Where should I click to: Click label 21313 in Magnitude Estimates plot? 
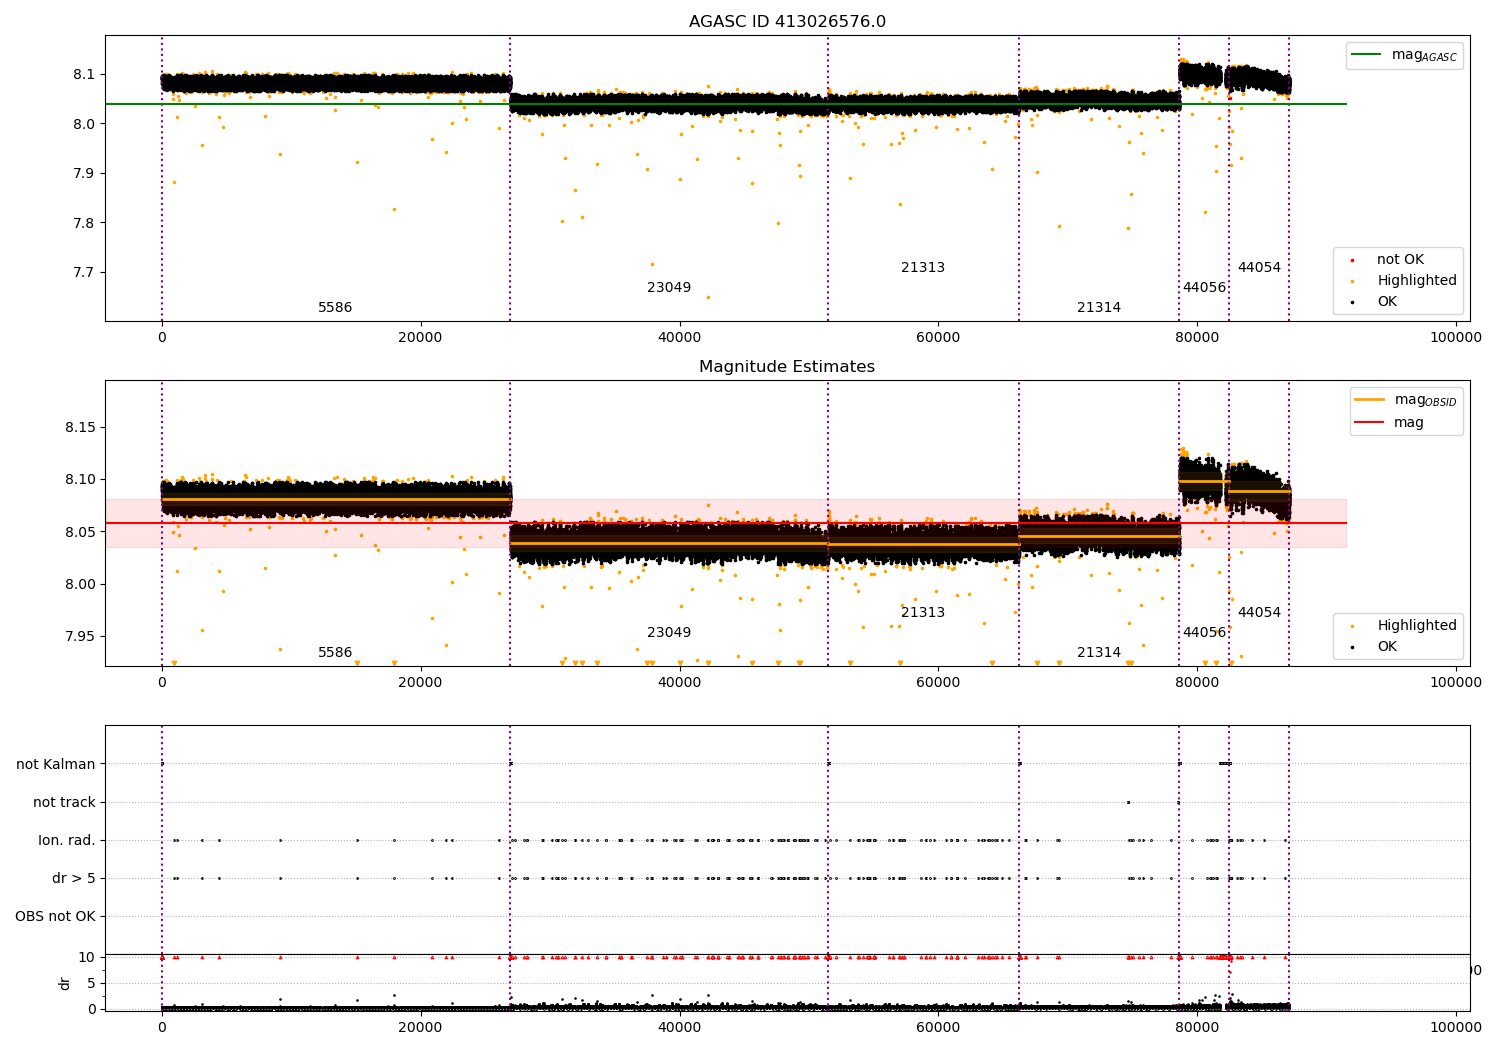pyautogui.click(x=923, y=613)
